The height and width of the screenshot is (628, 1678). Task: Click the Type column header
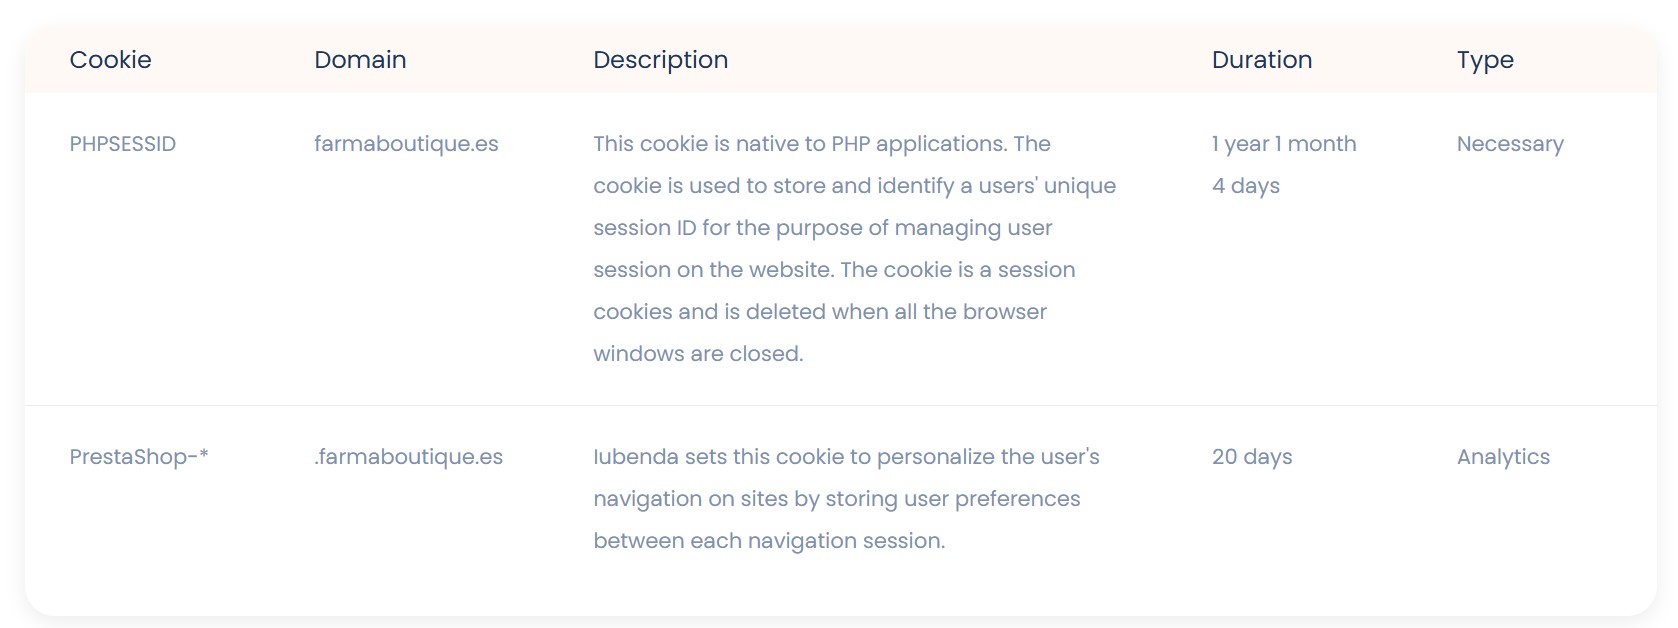point(1485,60)
